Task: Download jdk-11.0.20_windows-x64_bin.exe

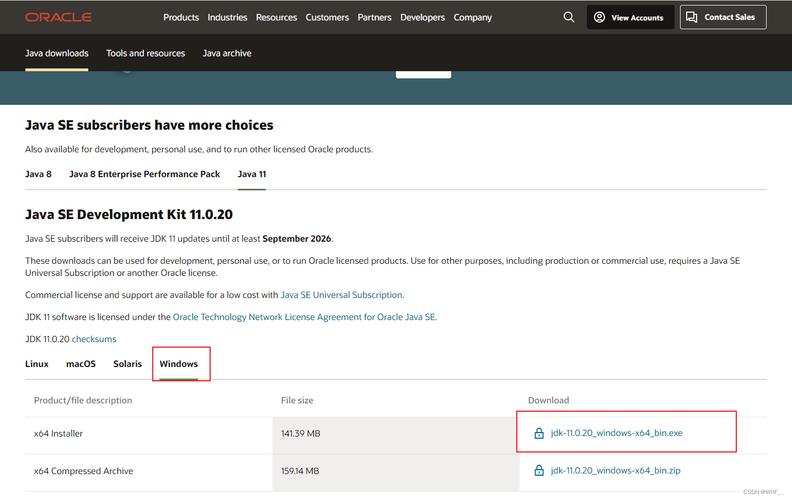Action: 616,433
